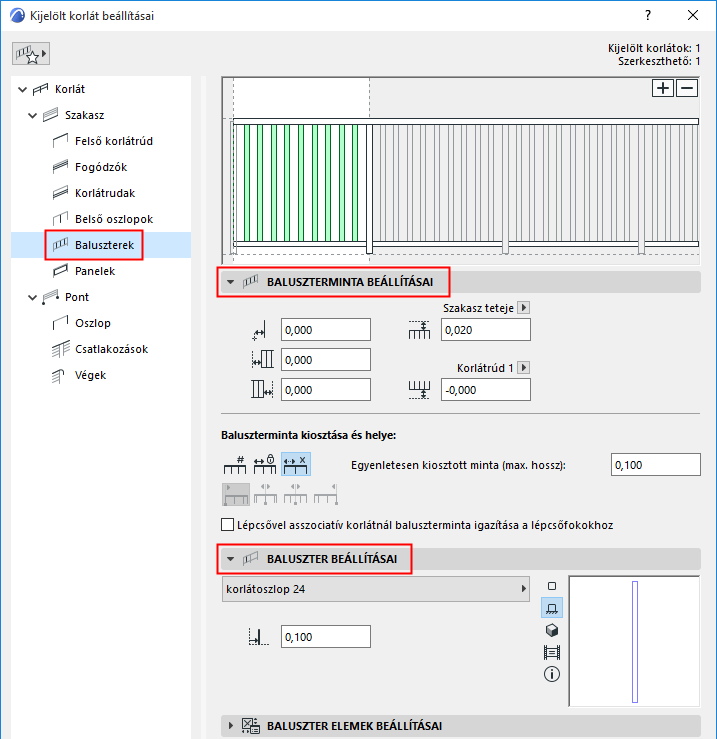The image size is (717, 739).
Task: Select divide pattern by number of divisions
Action: coord(235,465)
